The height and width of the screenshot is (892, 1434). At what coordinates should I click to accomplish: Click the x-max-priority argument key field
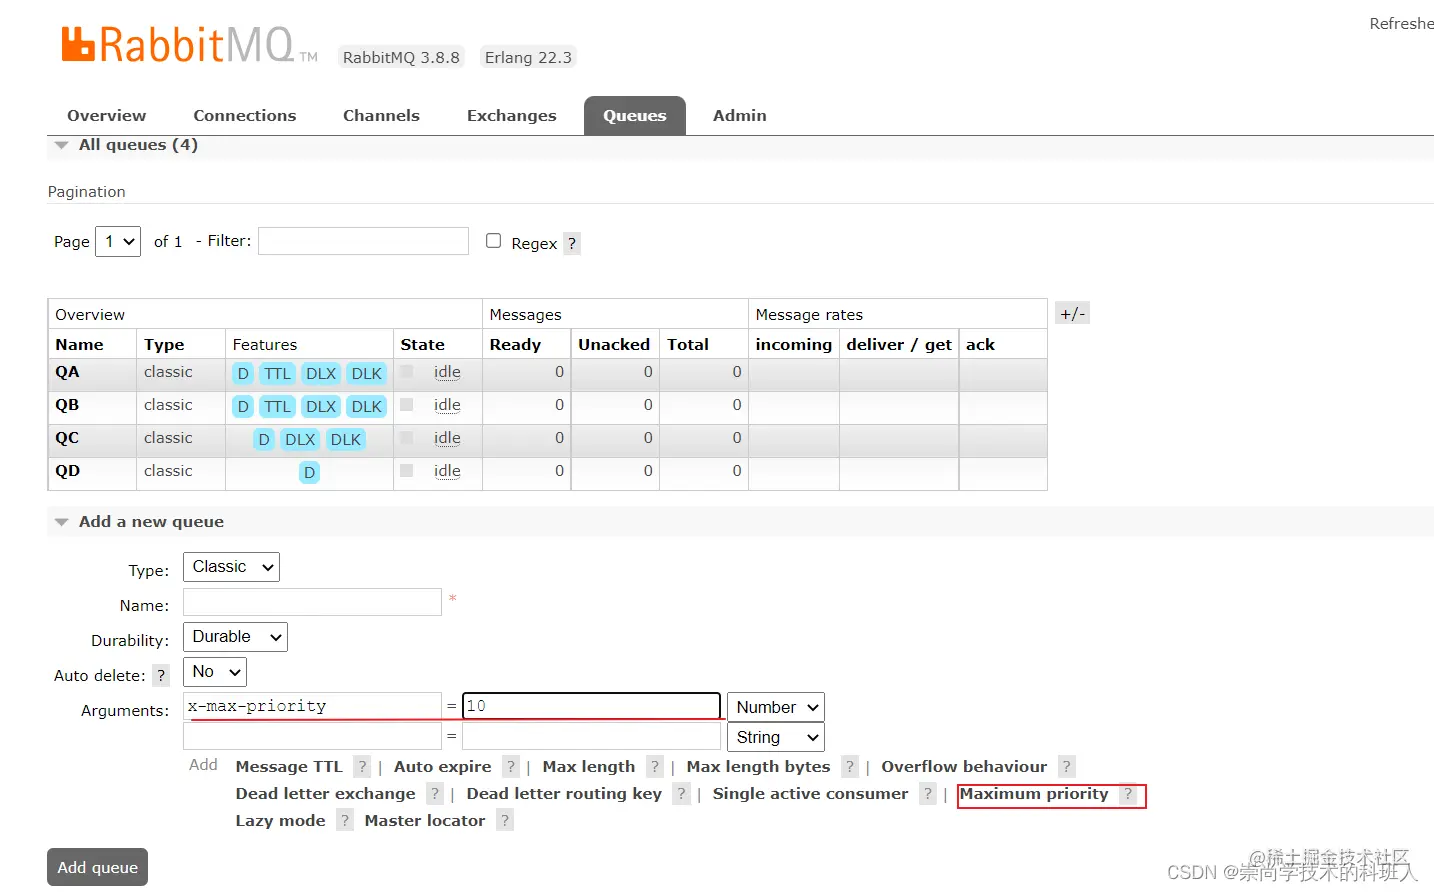(x=312, y=706)
